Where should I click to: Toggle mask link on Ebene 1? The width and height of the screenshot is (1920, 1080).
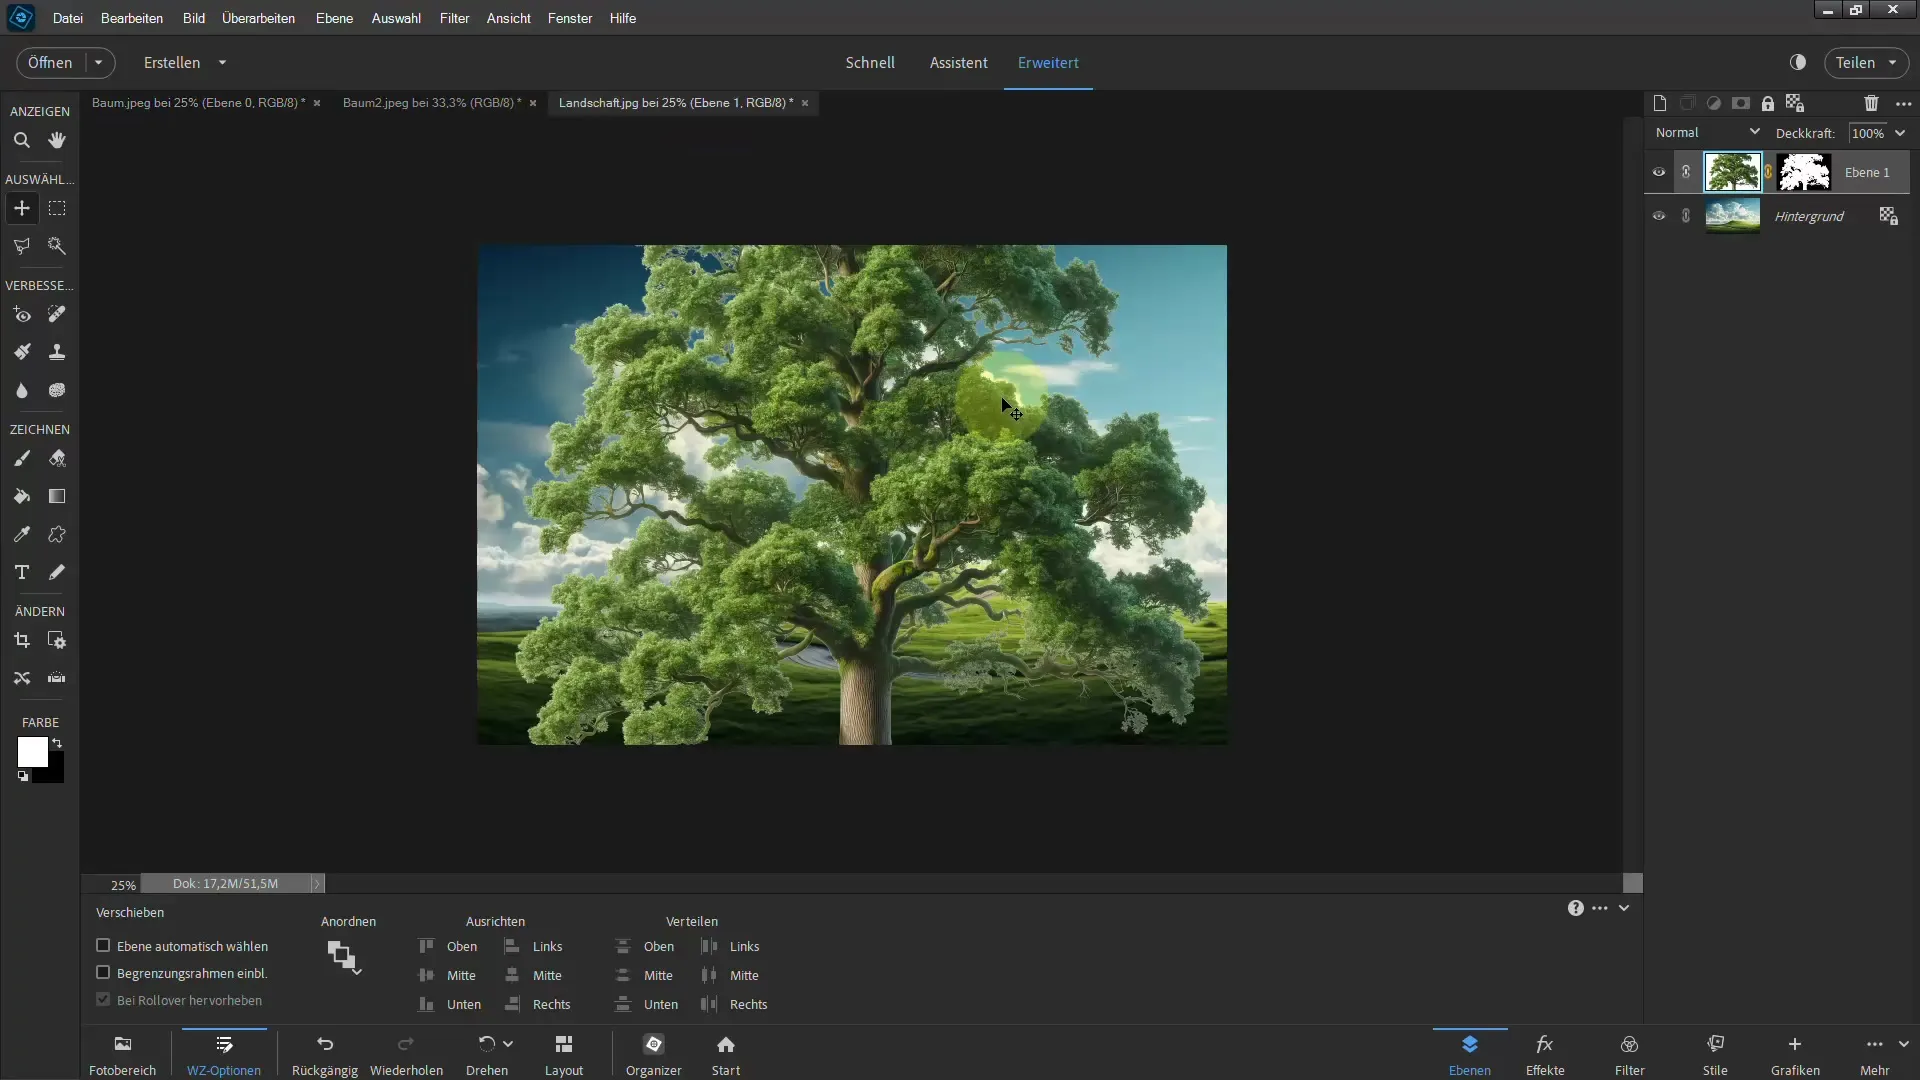[1769, 172]
